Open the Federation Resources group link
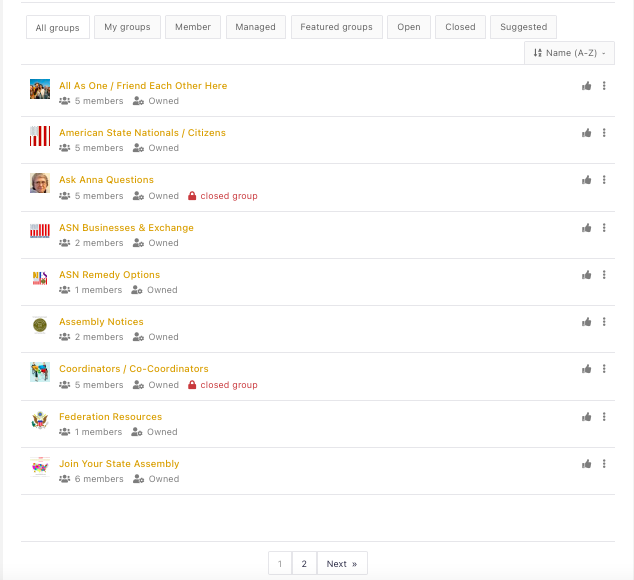This screenshot has width=634, height=580. 110,417
